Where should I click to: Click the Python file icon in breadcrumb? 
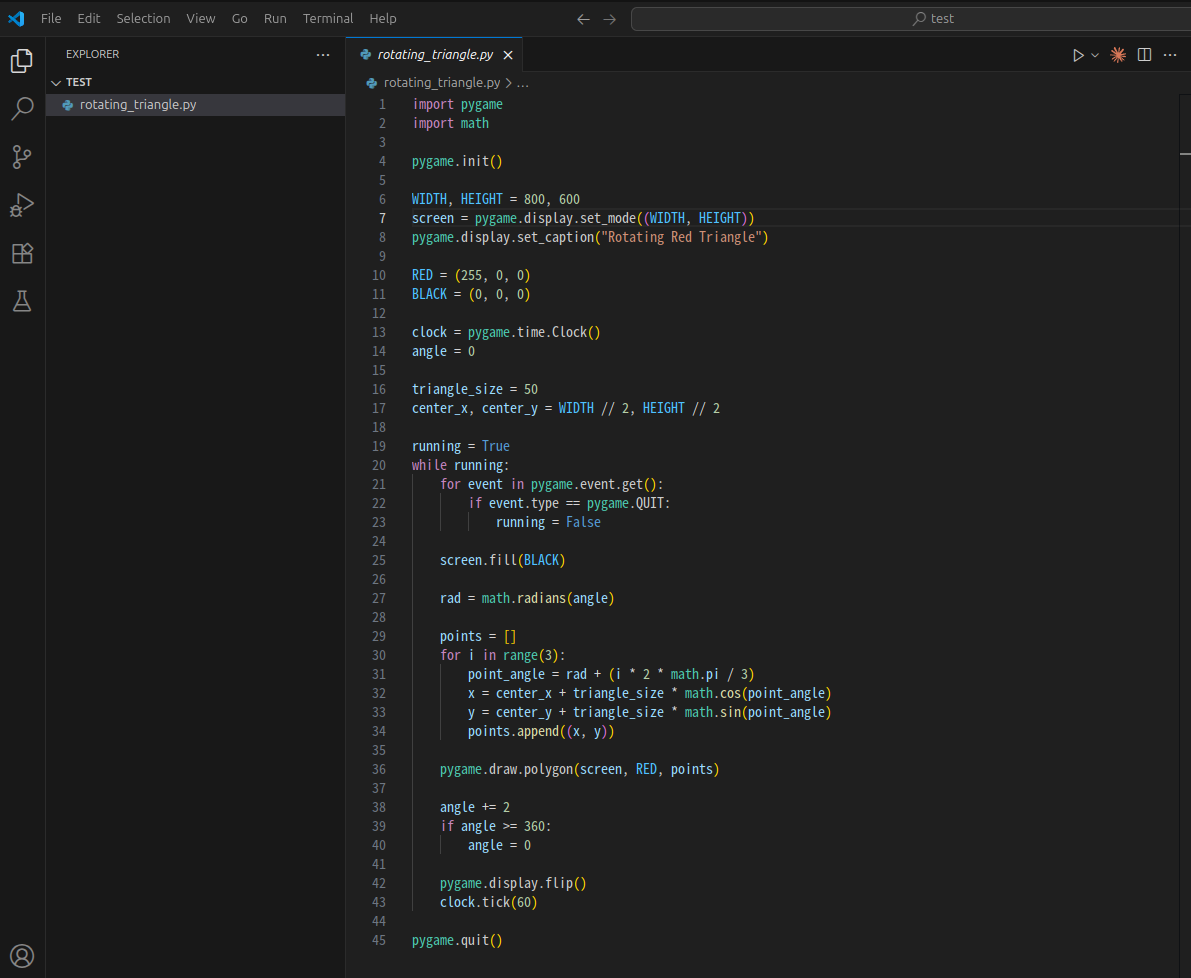pyautogui.click(x=371, y=83)
